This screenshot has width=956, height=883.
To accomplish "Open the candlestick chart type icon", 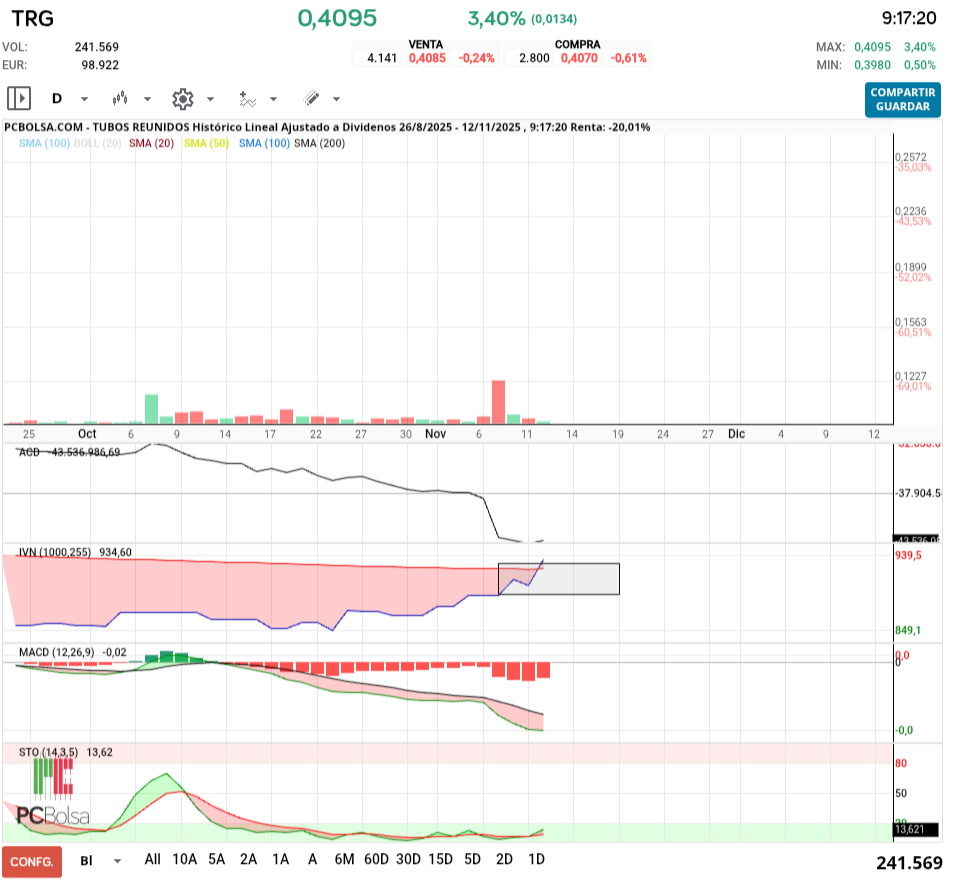I will (x=121, y=98).
